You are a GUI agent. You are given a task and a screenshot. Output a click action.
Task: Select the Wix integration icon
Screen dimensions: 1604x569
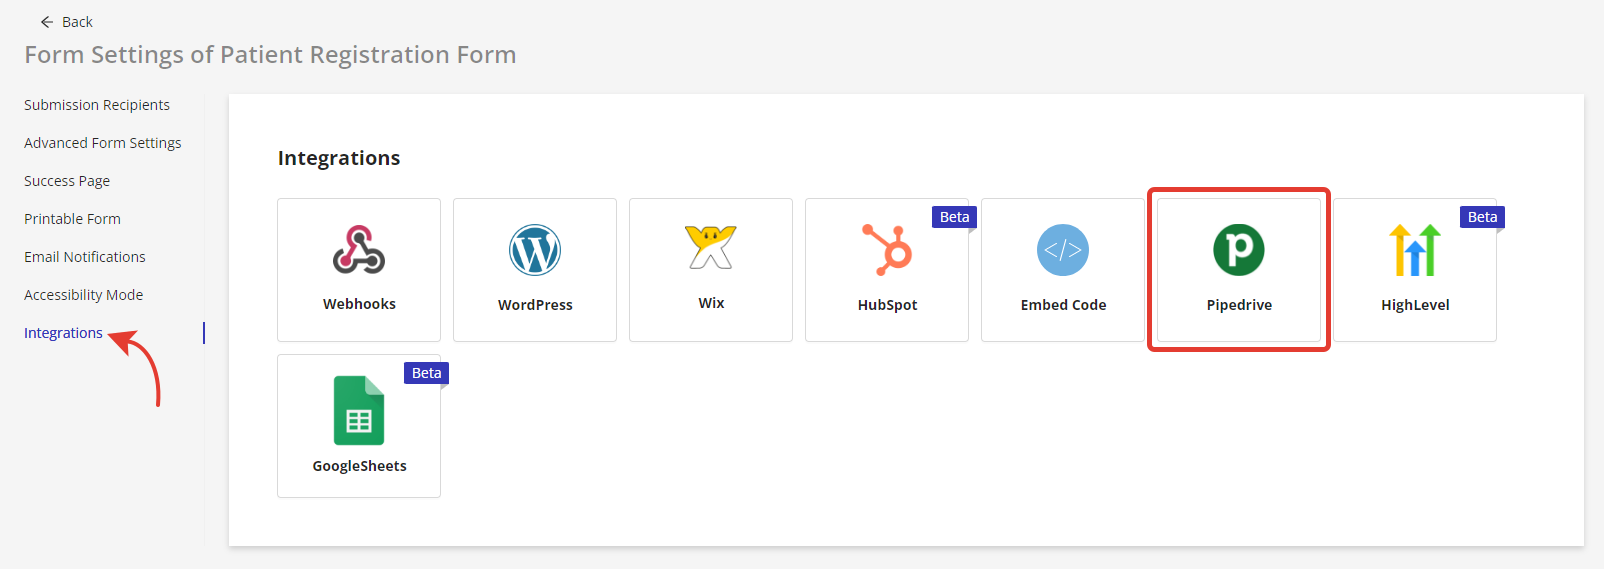click(x=711, y=247)
